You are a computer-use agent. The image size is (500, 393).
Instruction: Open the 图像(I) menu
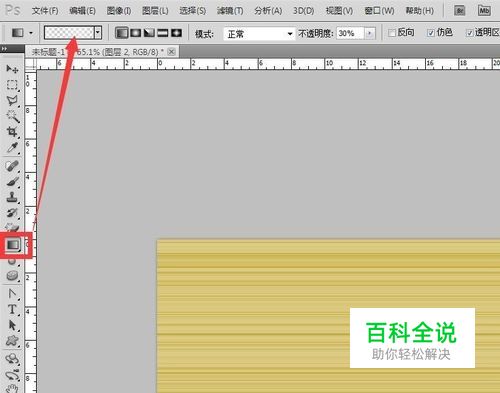point(119,11)
